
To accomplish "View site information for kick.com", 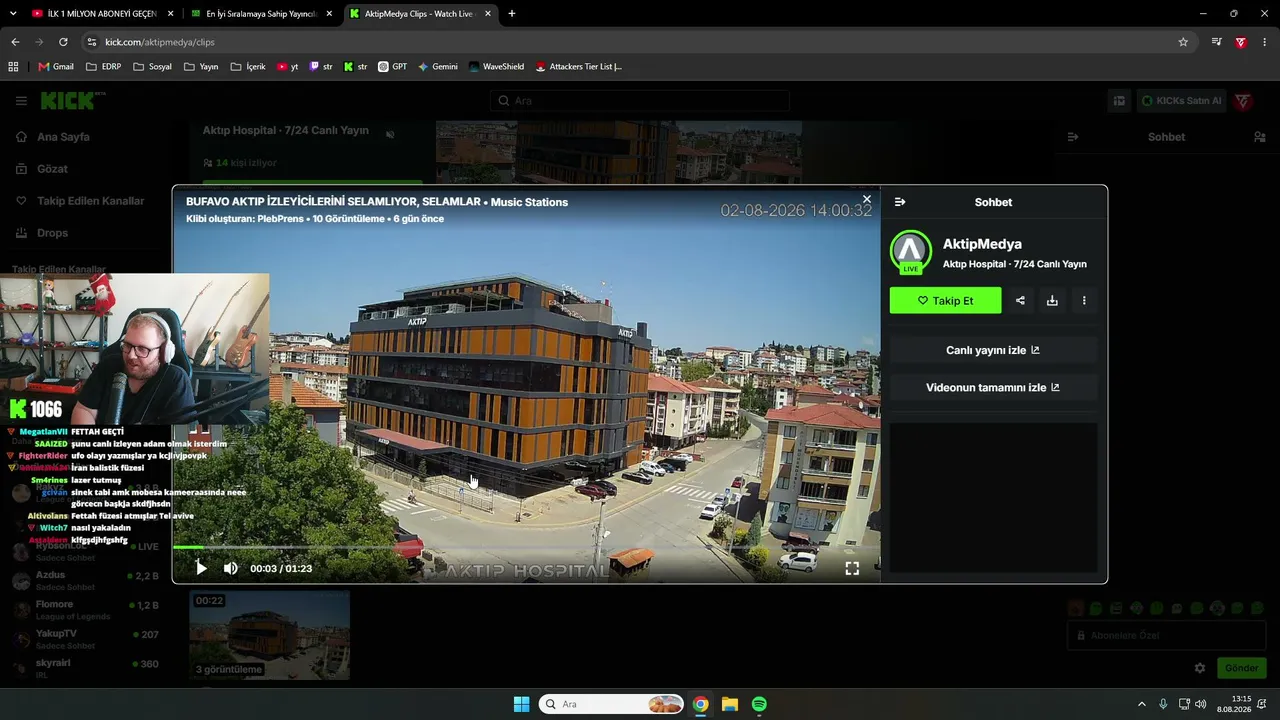I will pos(92,42).
